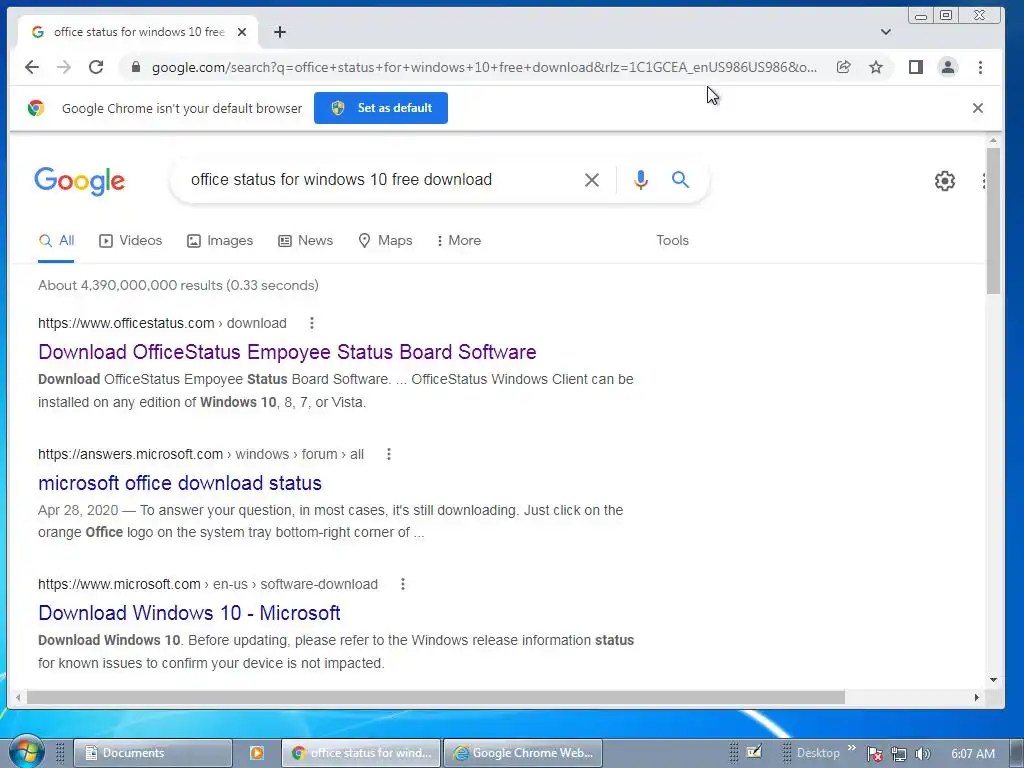The image size is (1024, 768).
Task: Reload the current page
Action: point(96,67)
